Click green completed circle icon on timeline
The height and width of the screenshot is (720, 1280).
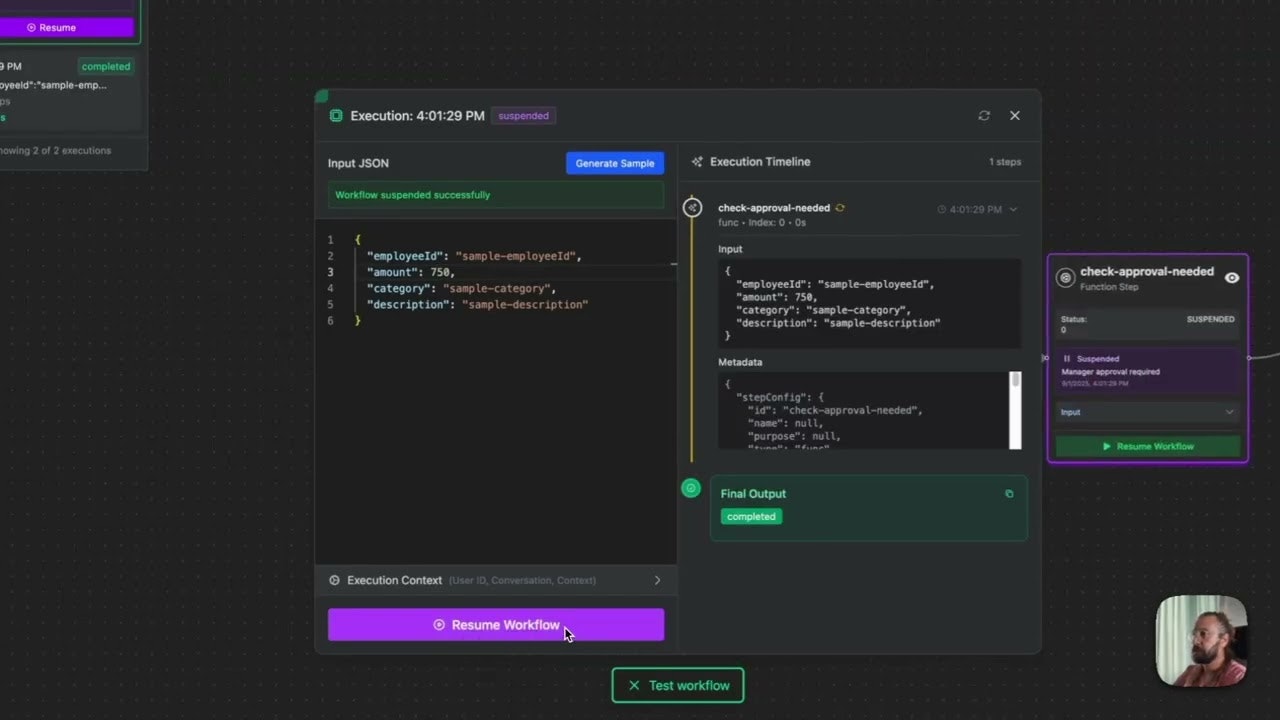pyautogui.click(x=691, y=488)
